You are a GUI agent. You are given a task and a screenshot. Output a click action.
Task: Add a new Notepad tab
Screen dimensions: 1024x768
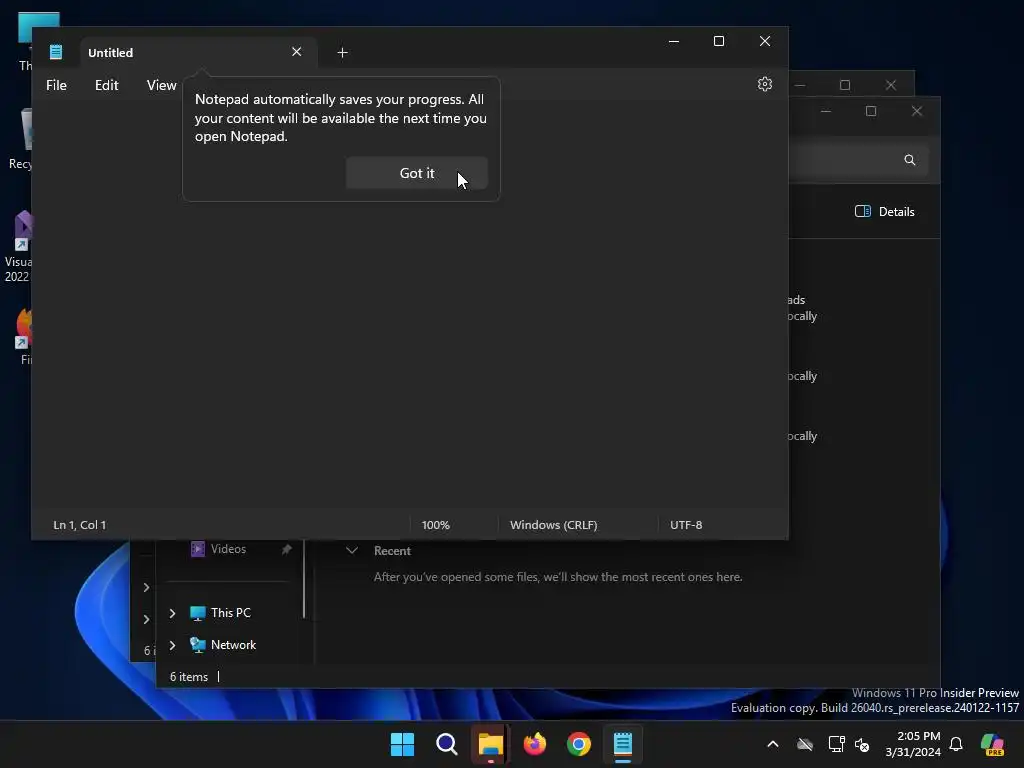tap(342, 52)
